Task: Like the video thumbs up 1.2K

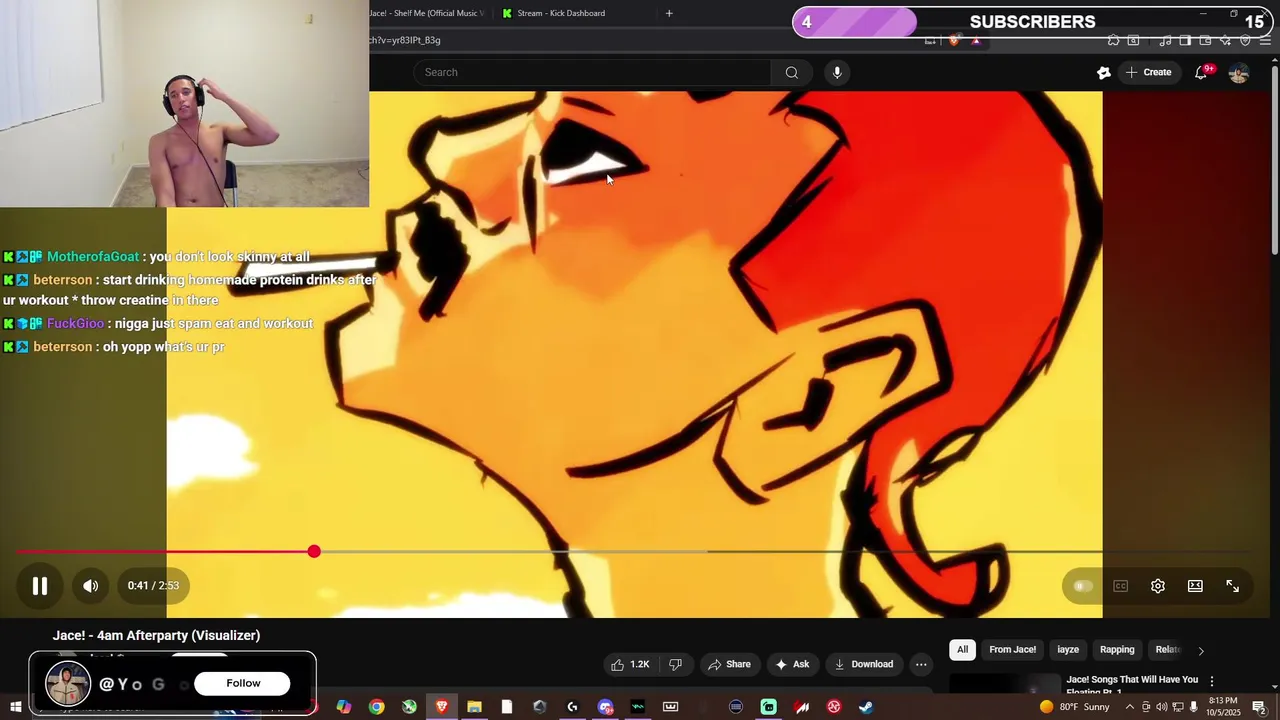Action: point(630,664)
